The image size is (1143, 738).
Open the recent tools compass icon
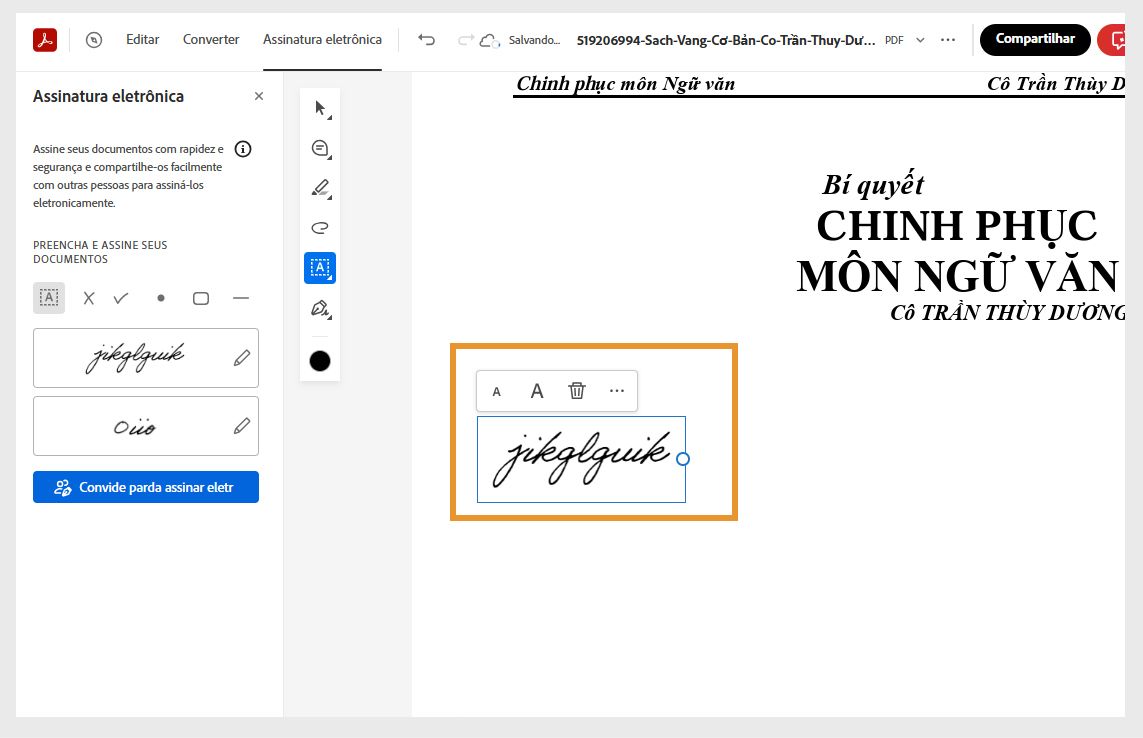point(94,40)
